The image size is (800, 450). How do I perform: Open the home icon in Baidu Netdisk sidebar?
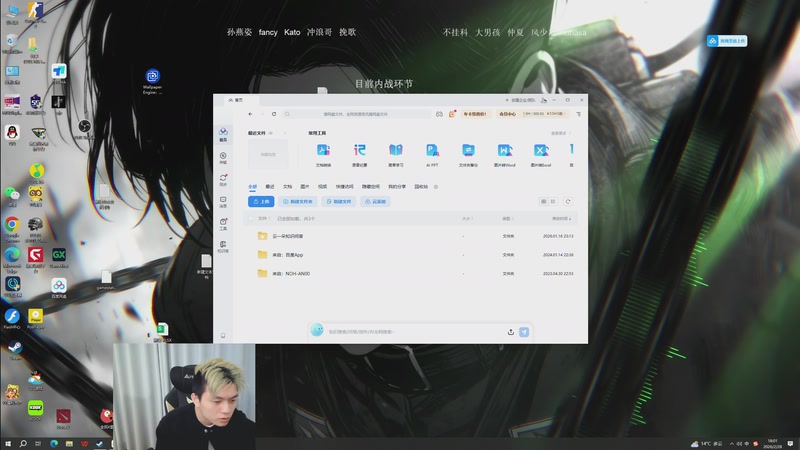coord(223,135)
